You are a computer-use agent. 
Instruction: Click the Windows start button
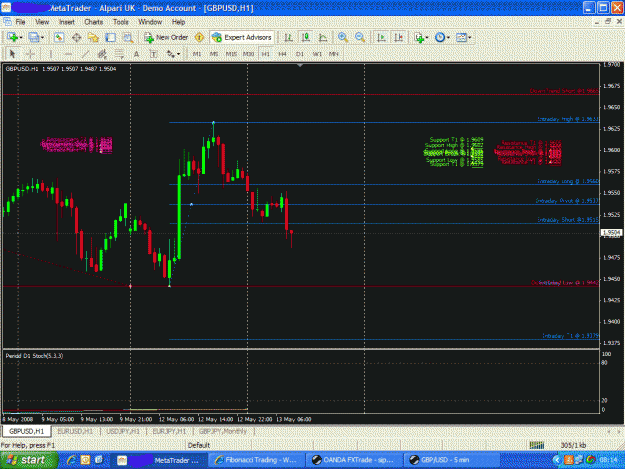pyautogui.click(x=29, y=460)
